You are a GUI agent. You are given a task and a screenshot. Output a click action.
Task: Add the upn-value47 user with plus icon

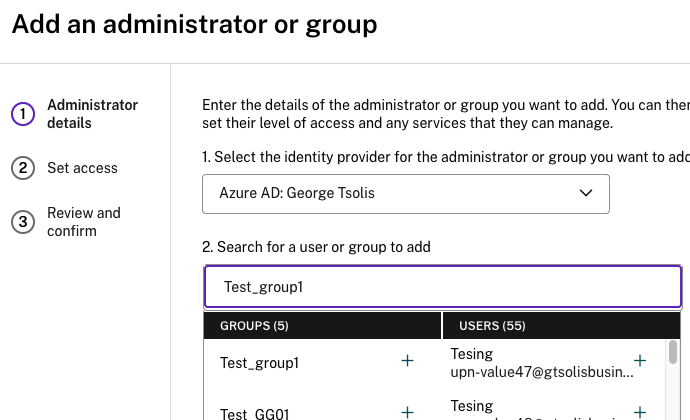pyautogui.click(x=641, y=361)
